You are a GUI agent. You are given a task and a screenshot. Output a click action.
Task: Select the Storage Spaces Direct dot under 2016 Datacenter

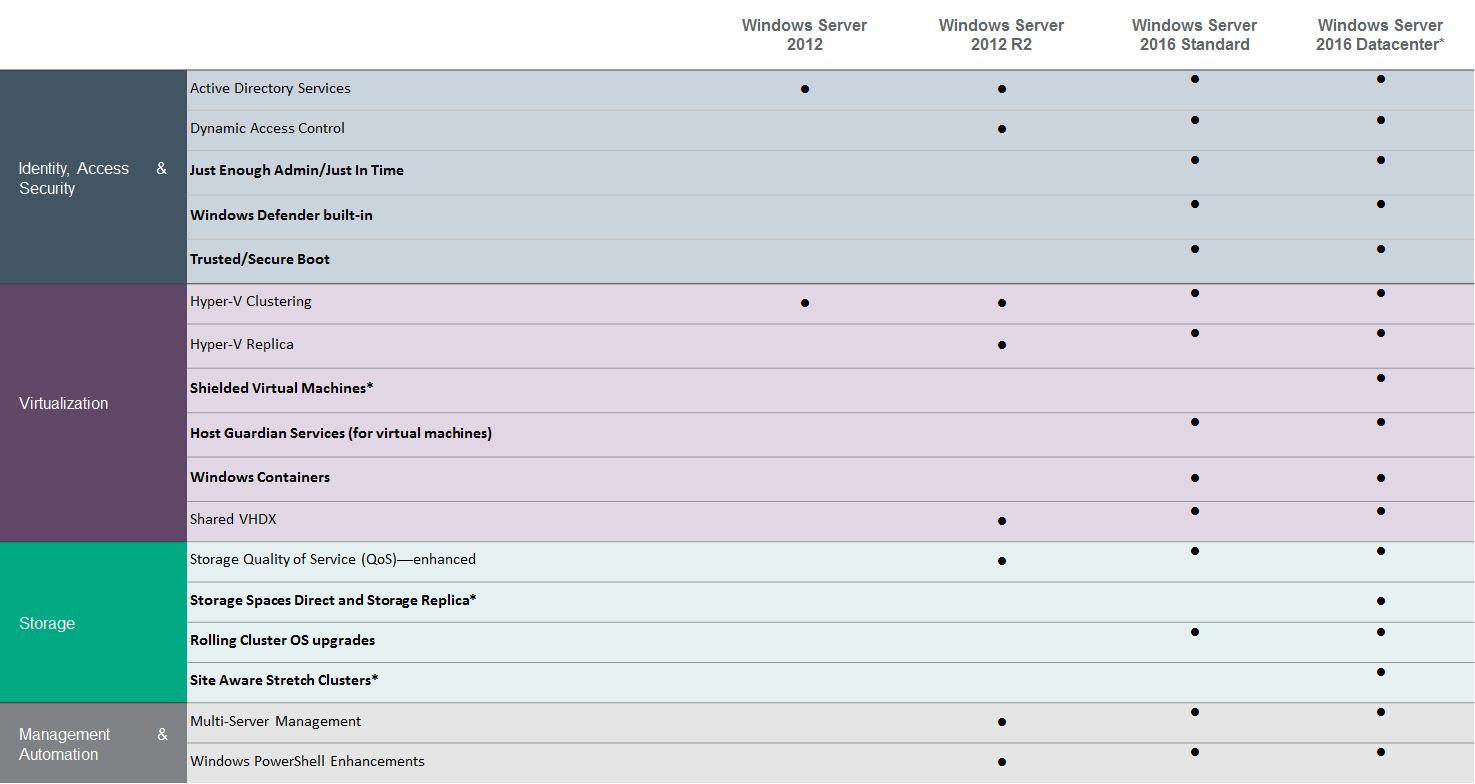click(x=1380, y=601)
